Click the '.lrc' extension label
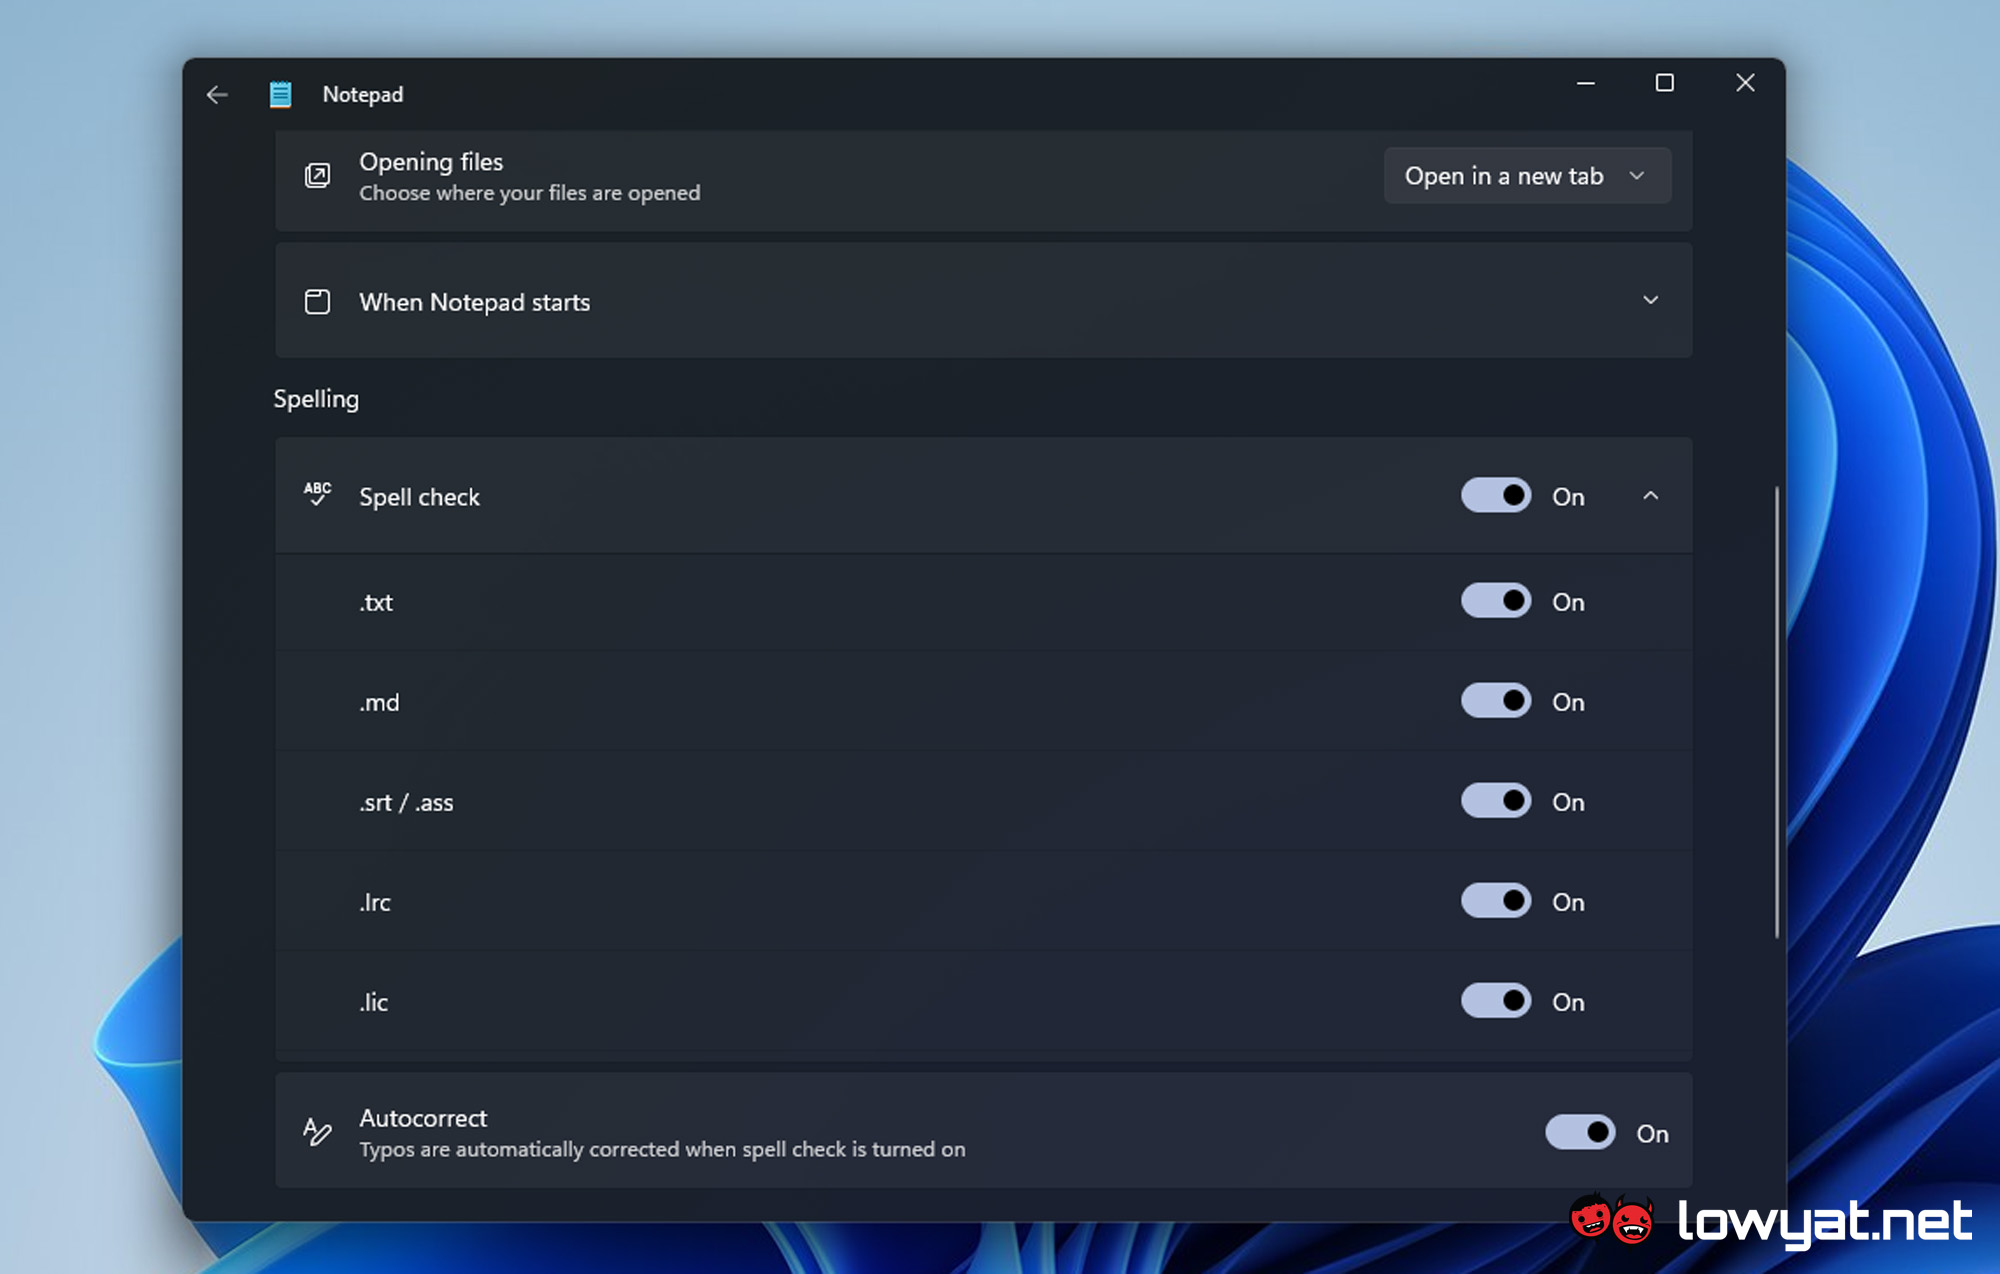The width and height of the screenshot is (2000, 1274). (375, 902)
